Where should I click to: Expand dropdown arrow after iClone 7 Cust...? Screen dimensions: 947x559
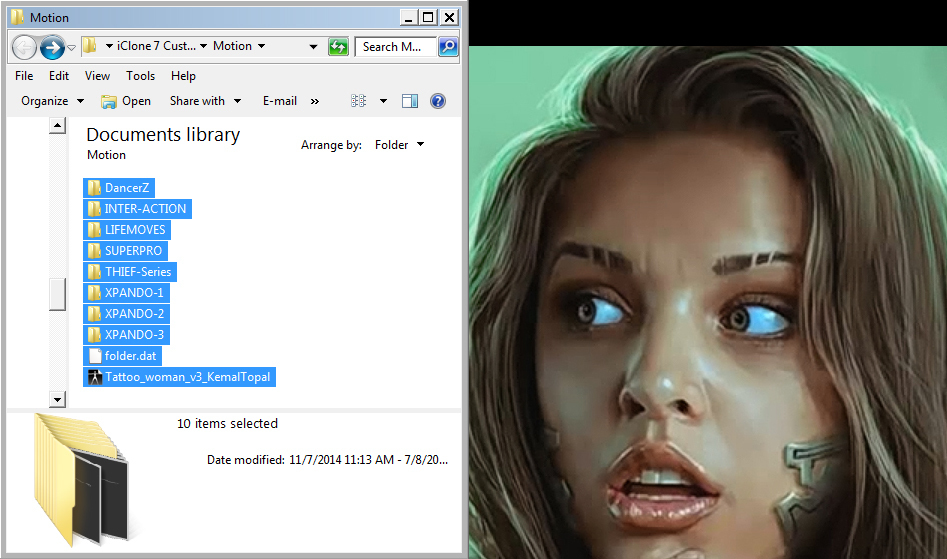204,46
